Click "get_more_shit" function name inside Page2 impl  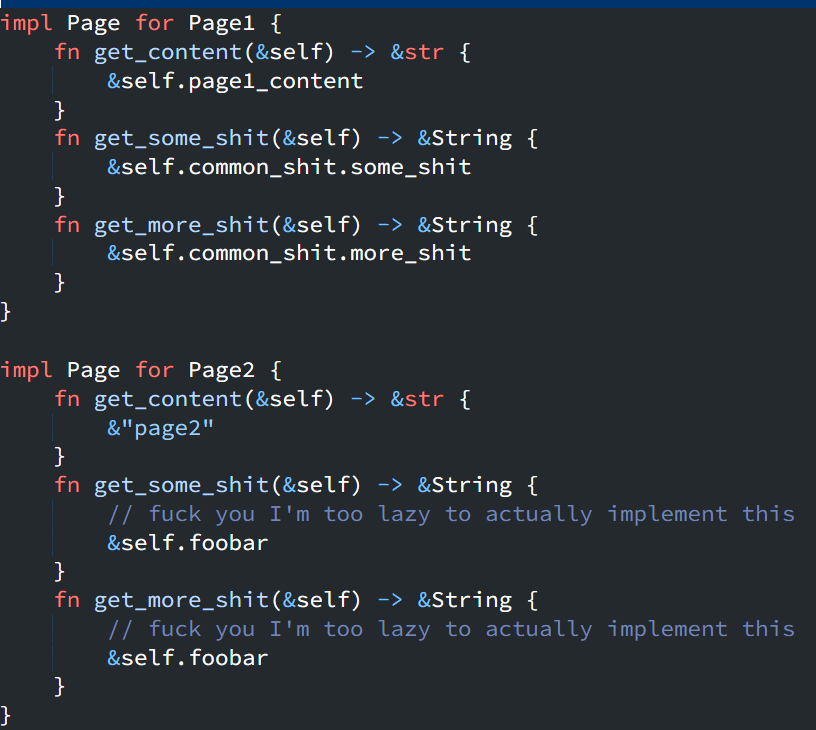click(x=181, y=600)
